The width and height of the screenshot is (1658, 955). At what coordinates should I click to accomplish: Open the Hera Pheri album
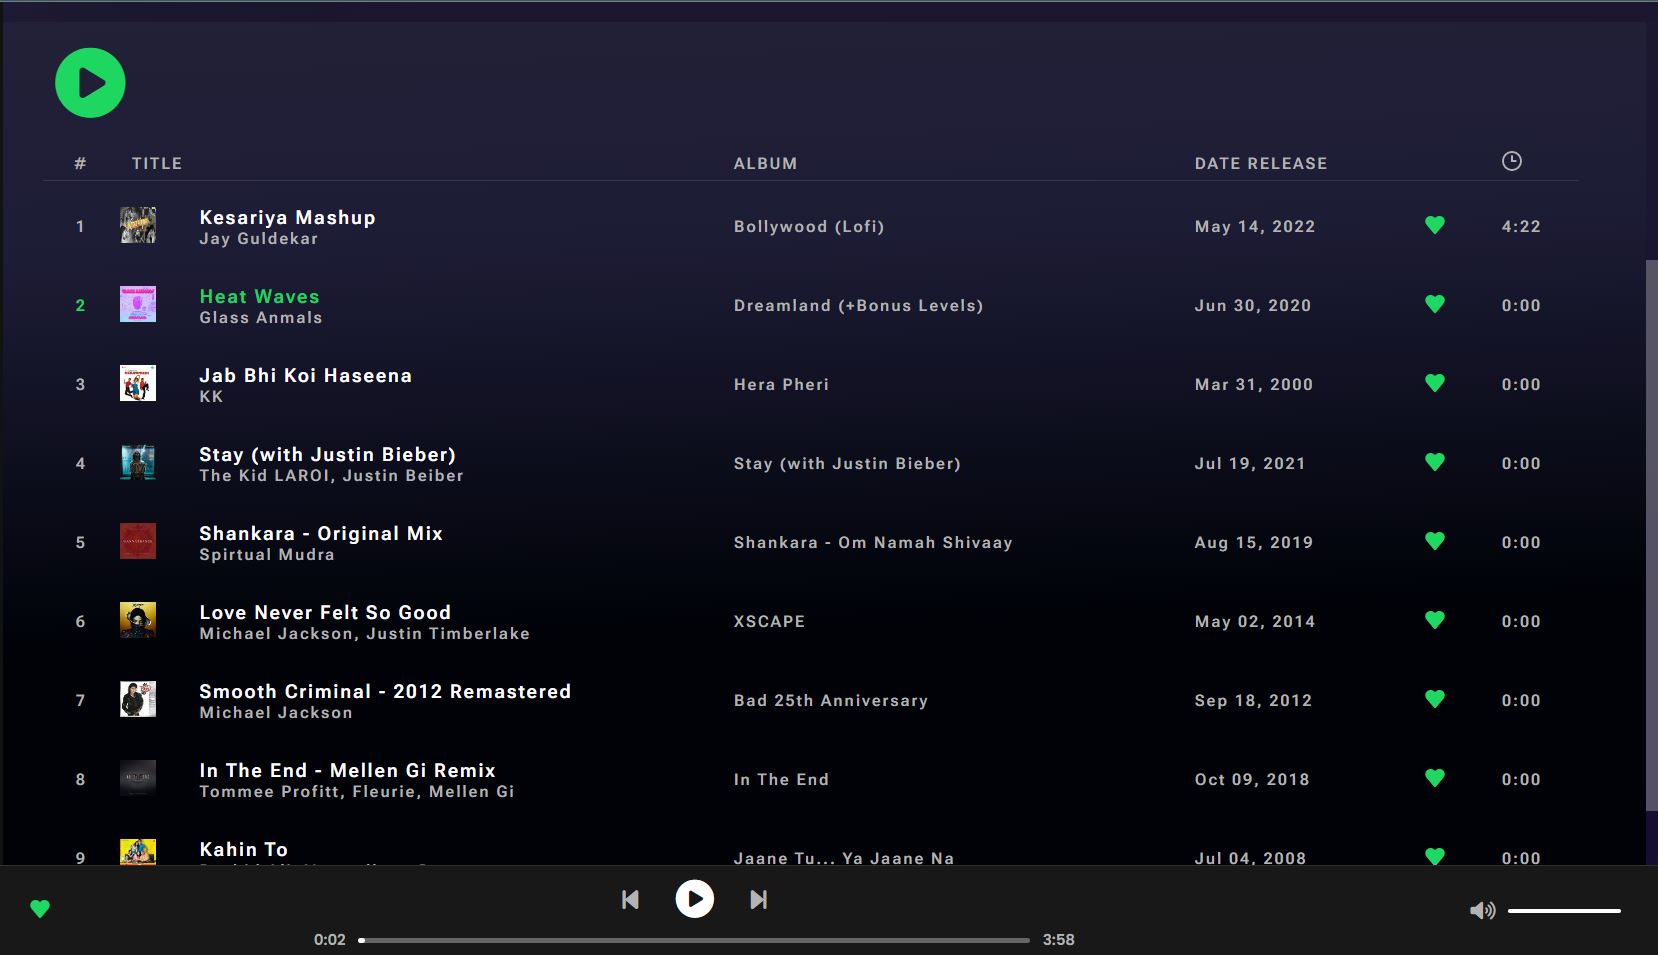[781, 385]
